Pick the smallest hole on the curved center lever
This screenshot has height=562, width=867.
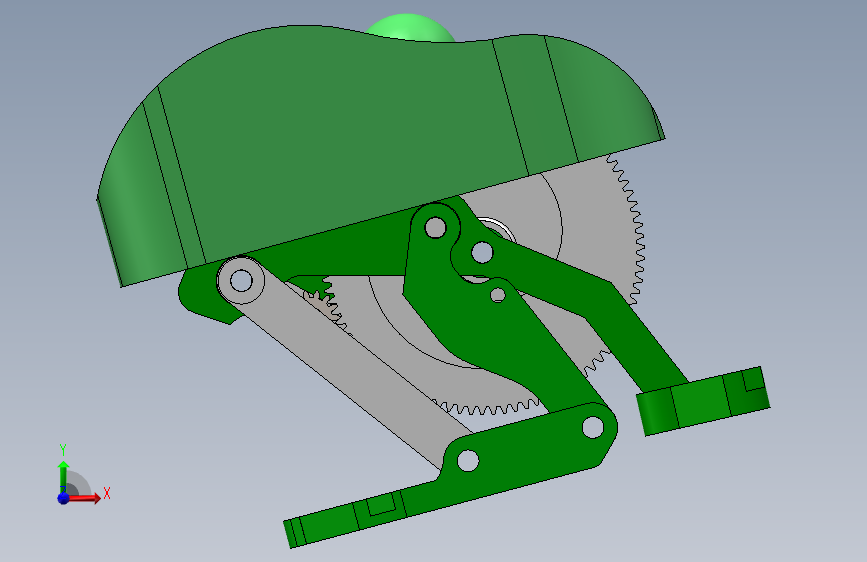498,295
